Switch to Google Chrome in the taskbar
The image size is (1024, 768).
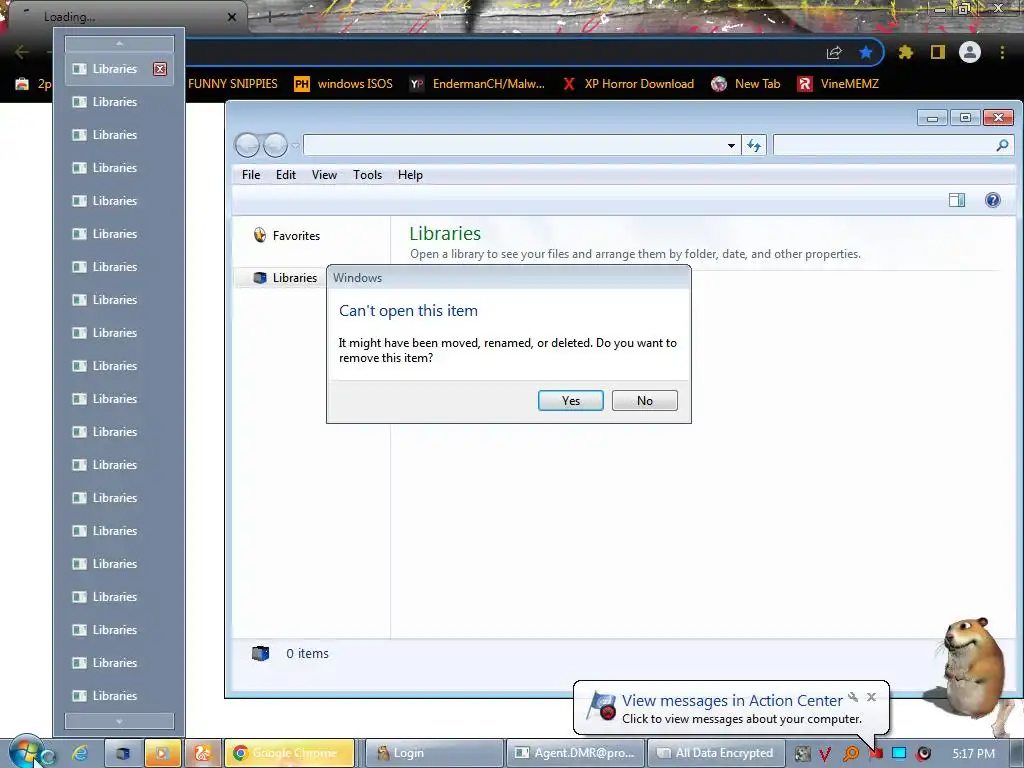(x=289, y=753)
